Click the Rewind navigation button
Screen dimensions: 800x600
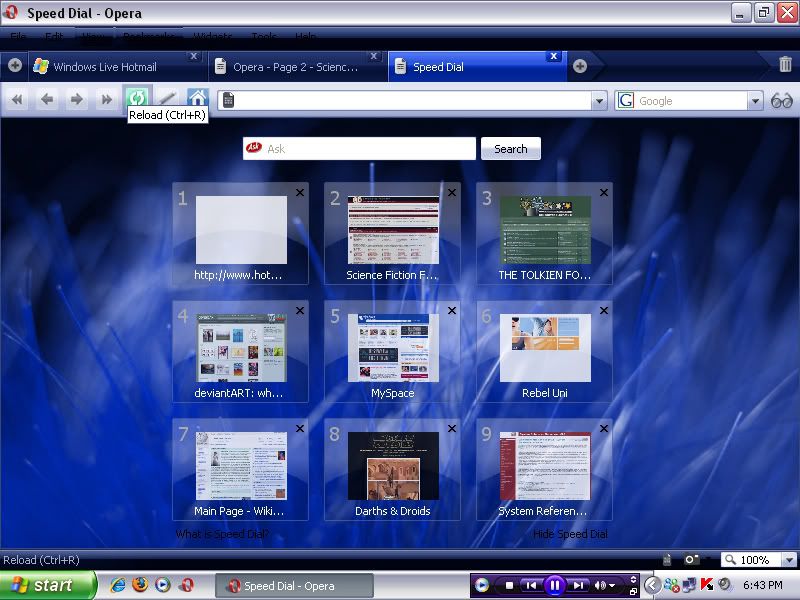click(17, 99)
